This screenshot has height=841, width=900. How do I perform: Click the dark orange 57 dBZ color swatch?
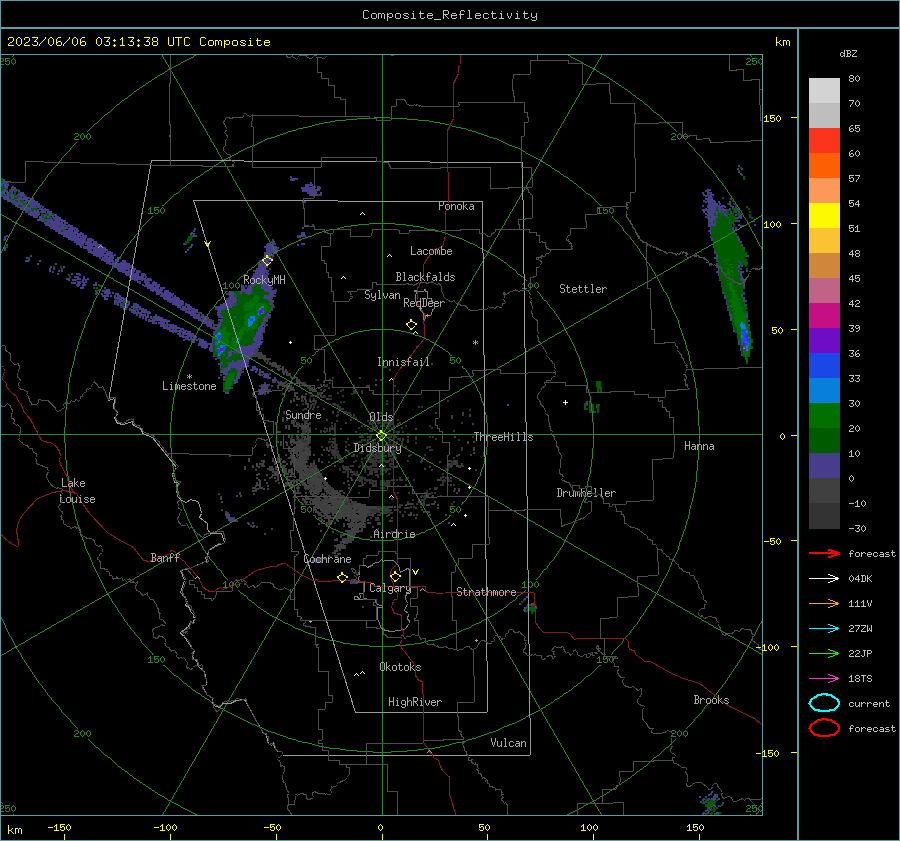click(824, 165)
